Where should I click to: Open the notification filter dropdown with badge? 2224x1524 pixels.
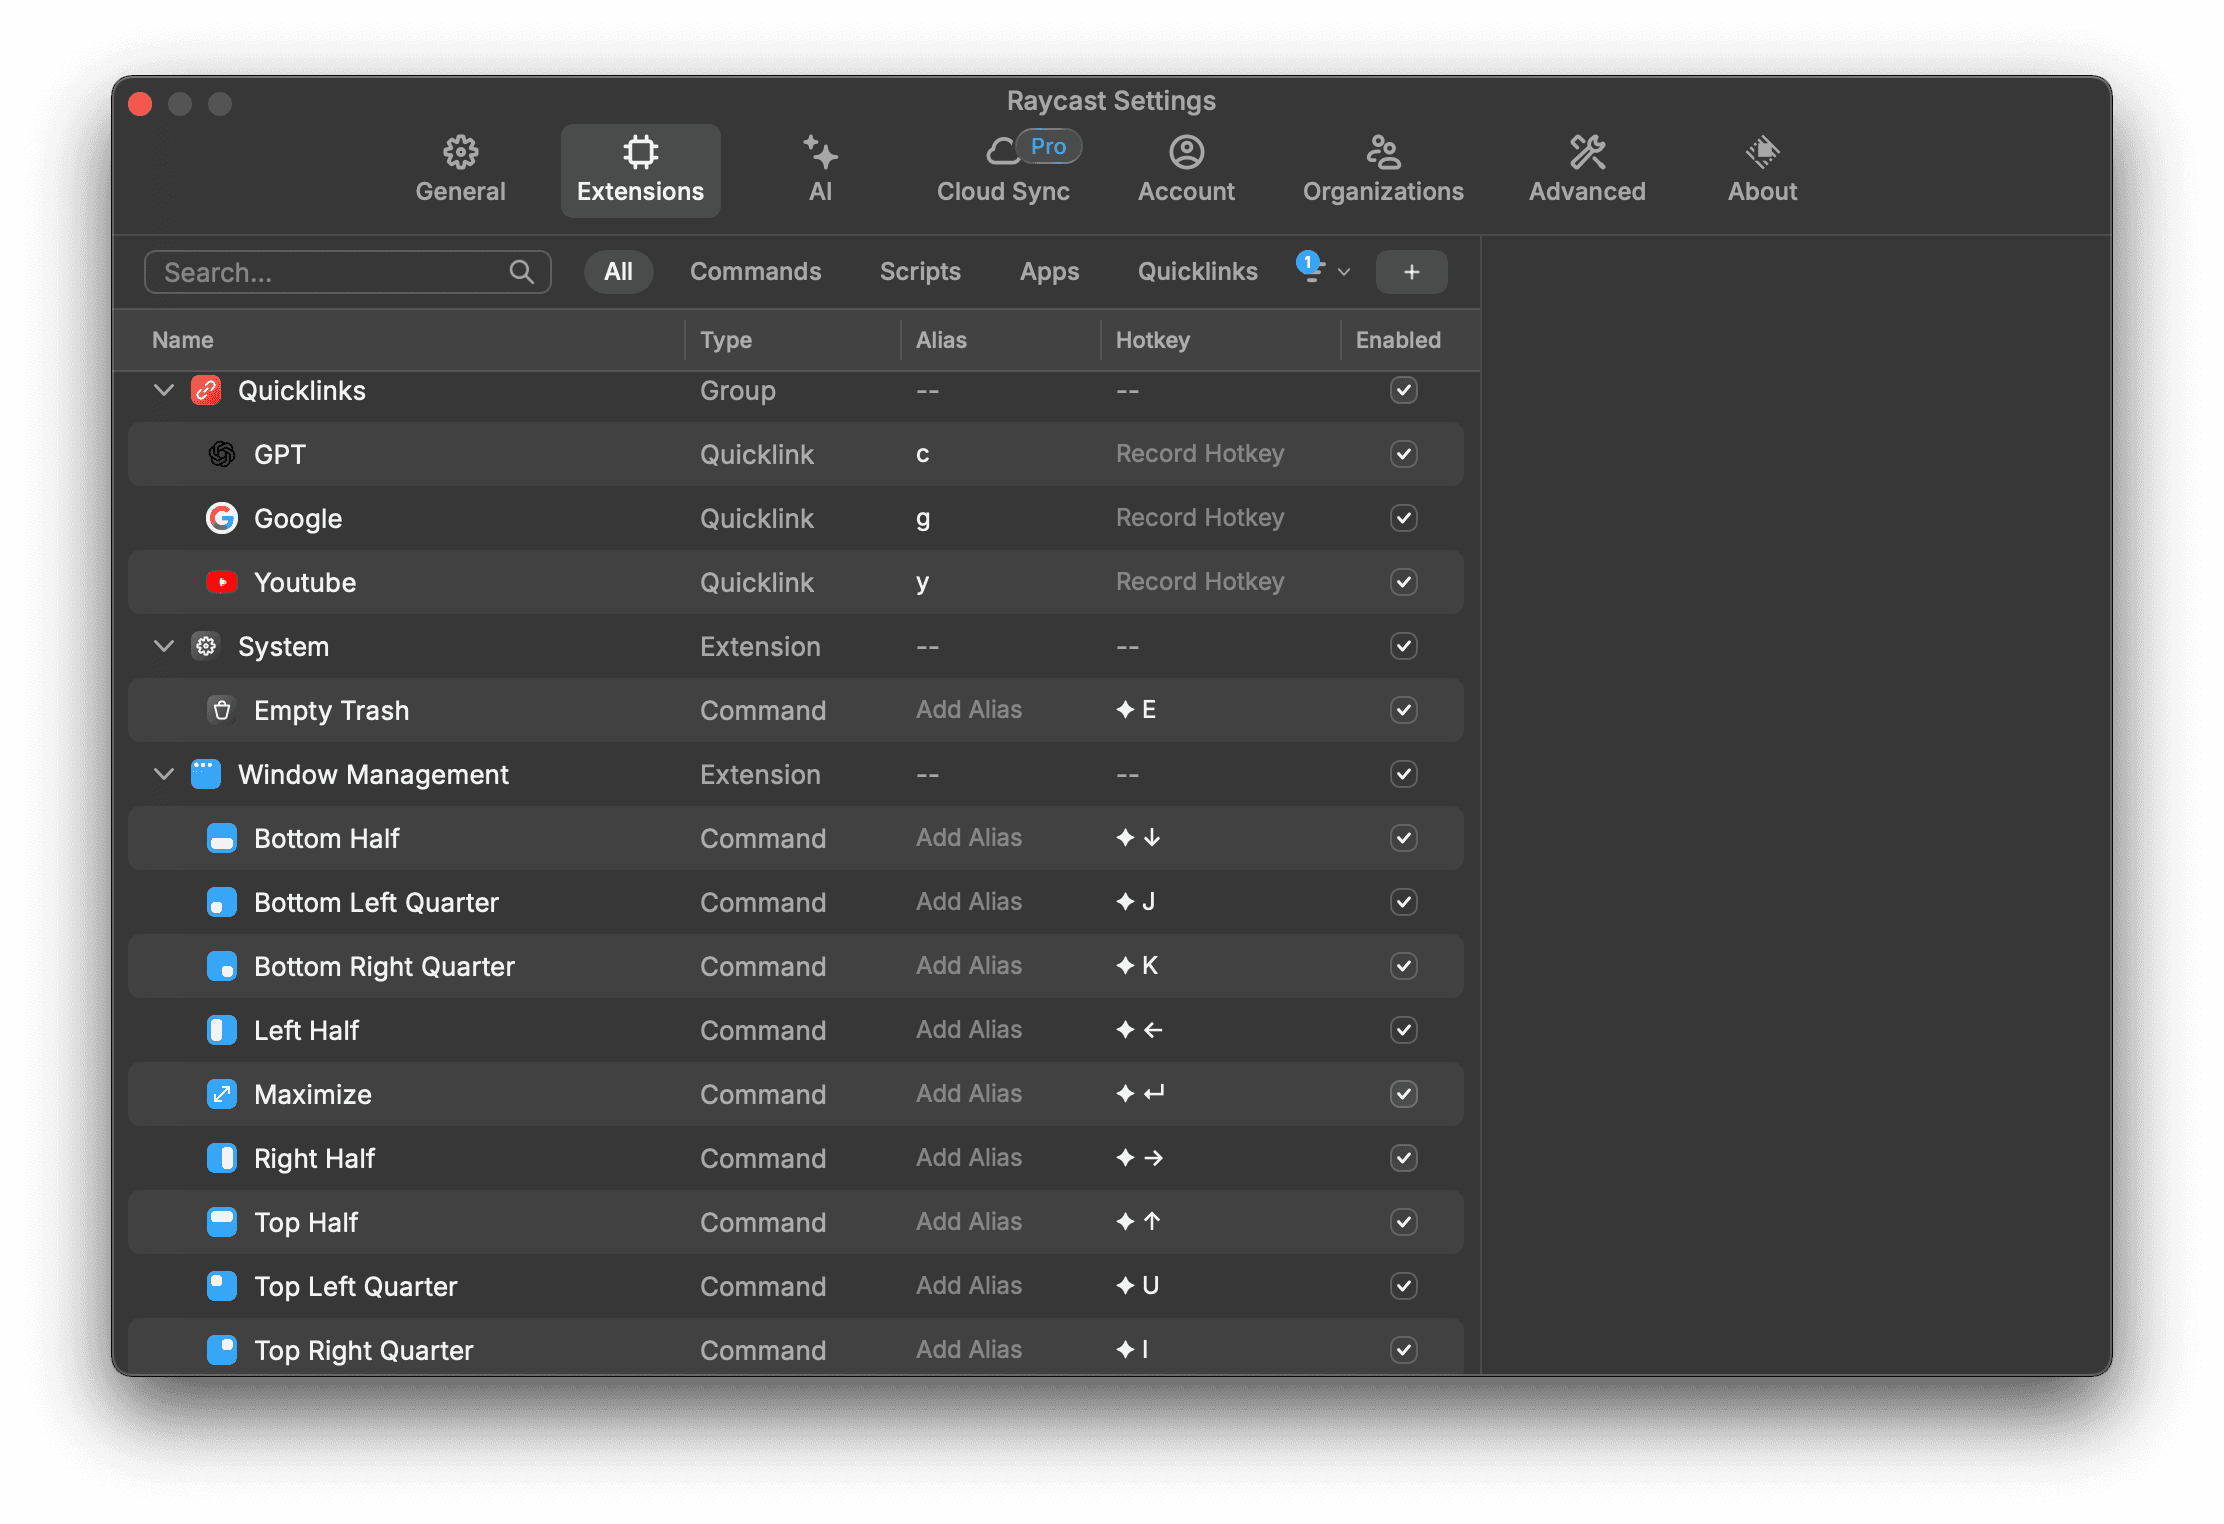click(x=1322, y=269)
